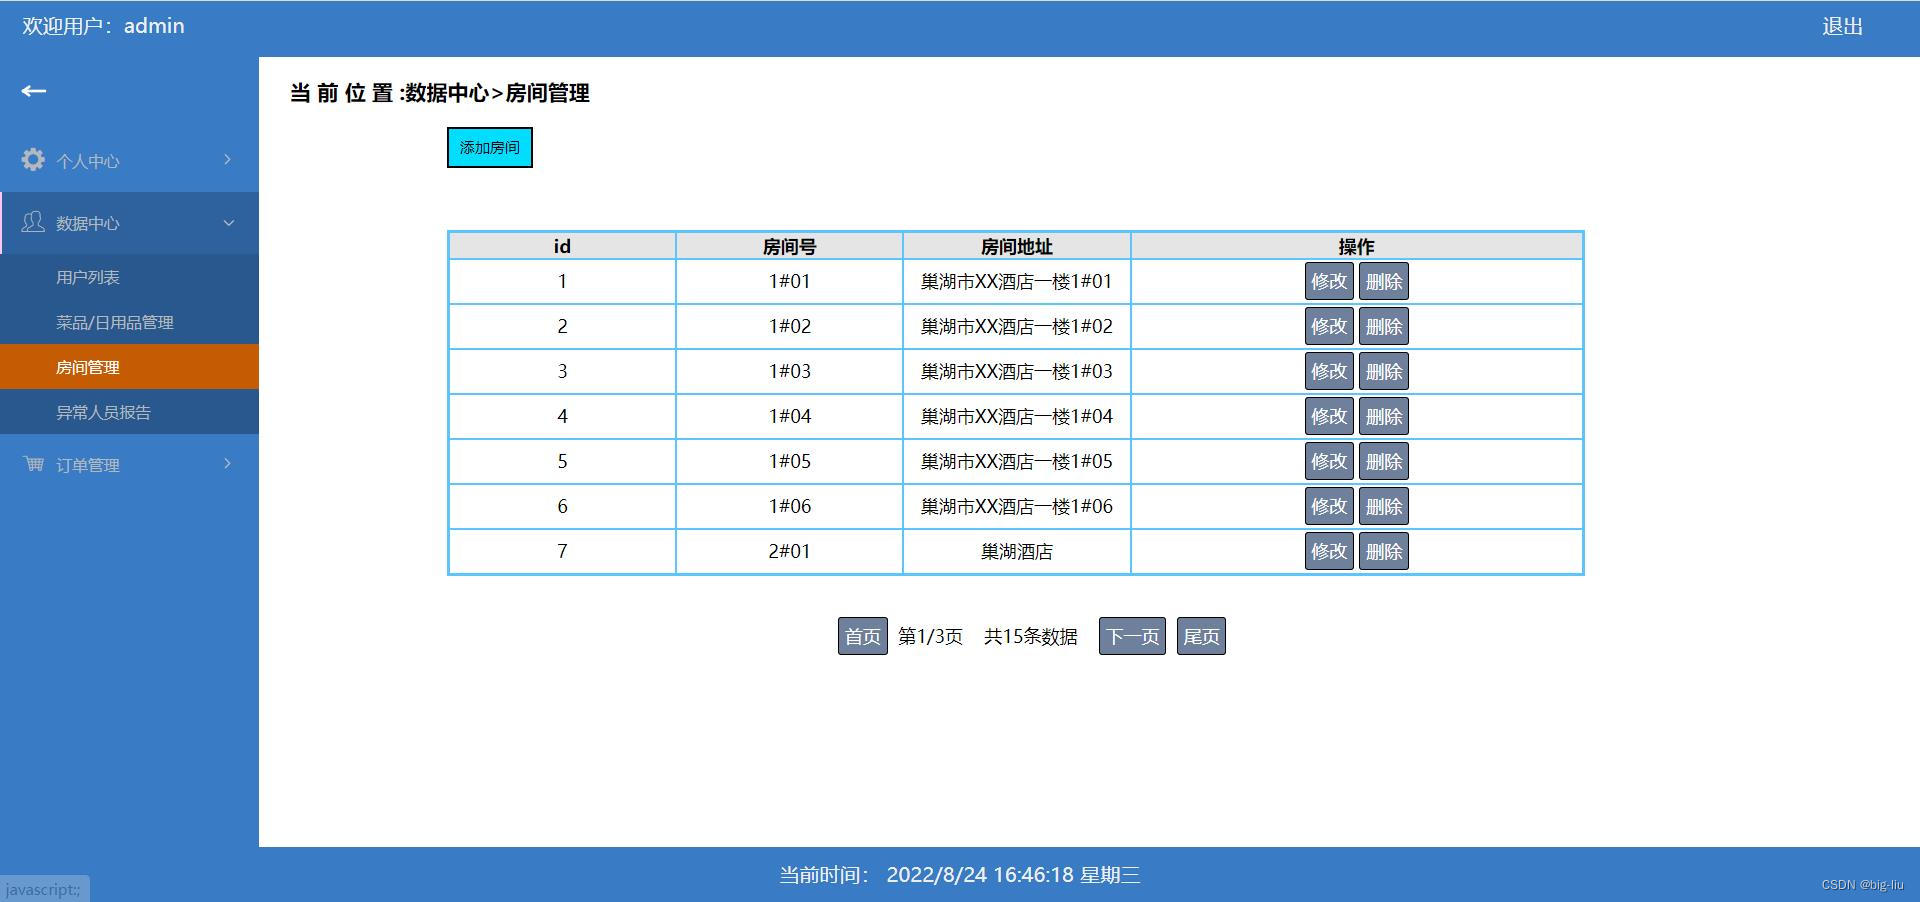1920x902 pixels.
Task: Click the breadcrumb 数据中心>房间管理
Action: 497,93
